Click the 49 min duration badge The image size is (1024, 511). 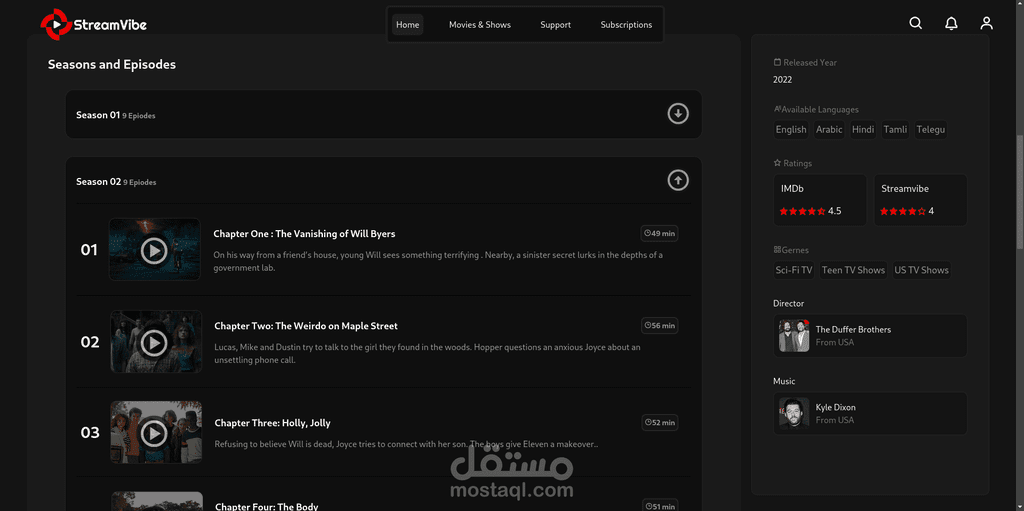pos(660,233)
